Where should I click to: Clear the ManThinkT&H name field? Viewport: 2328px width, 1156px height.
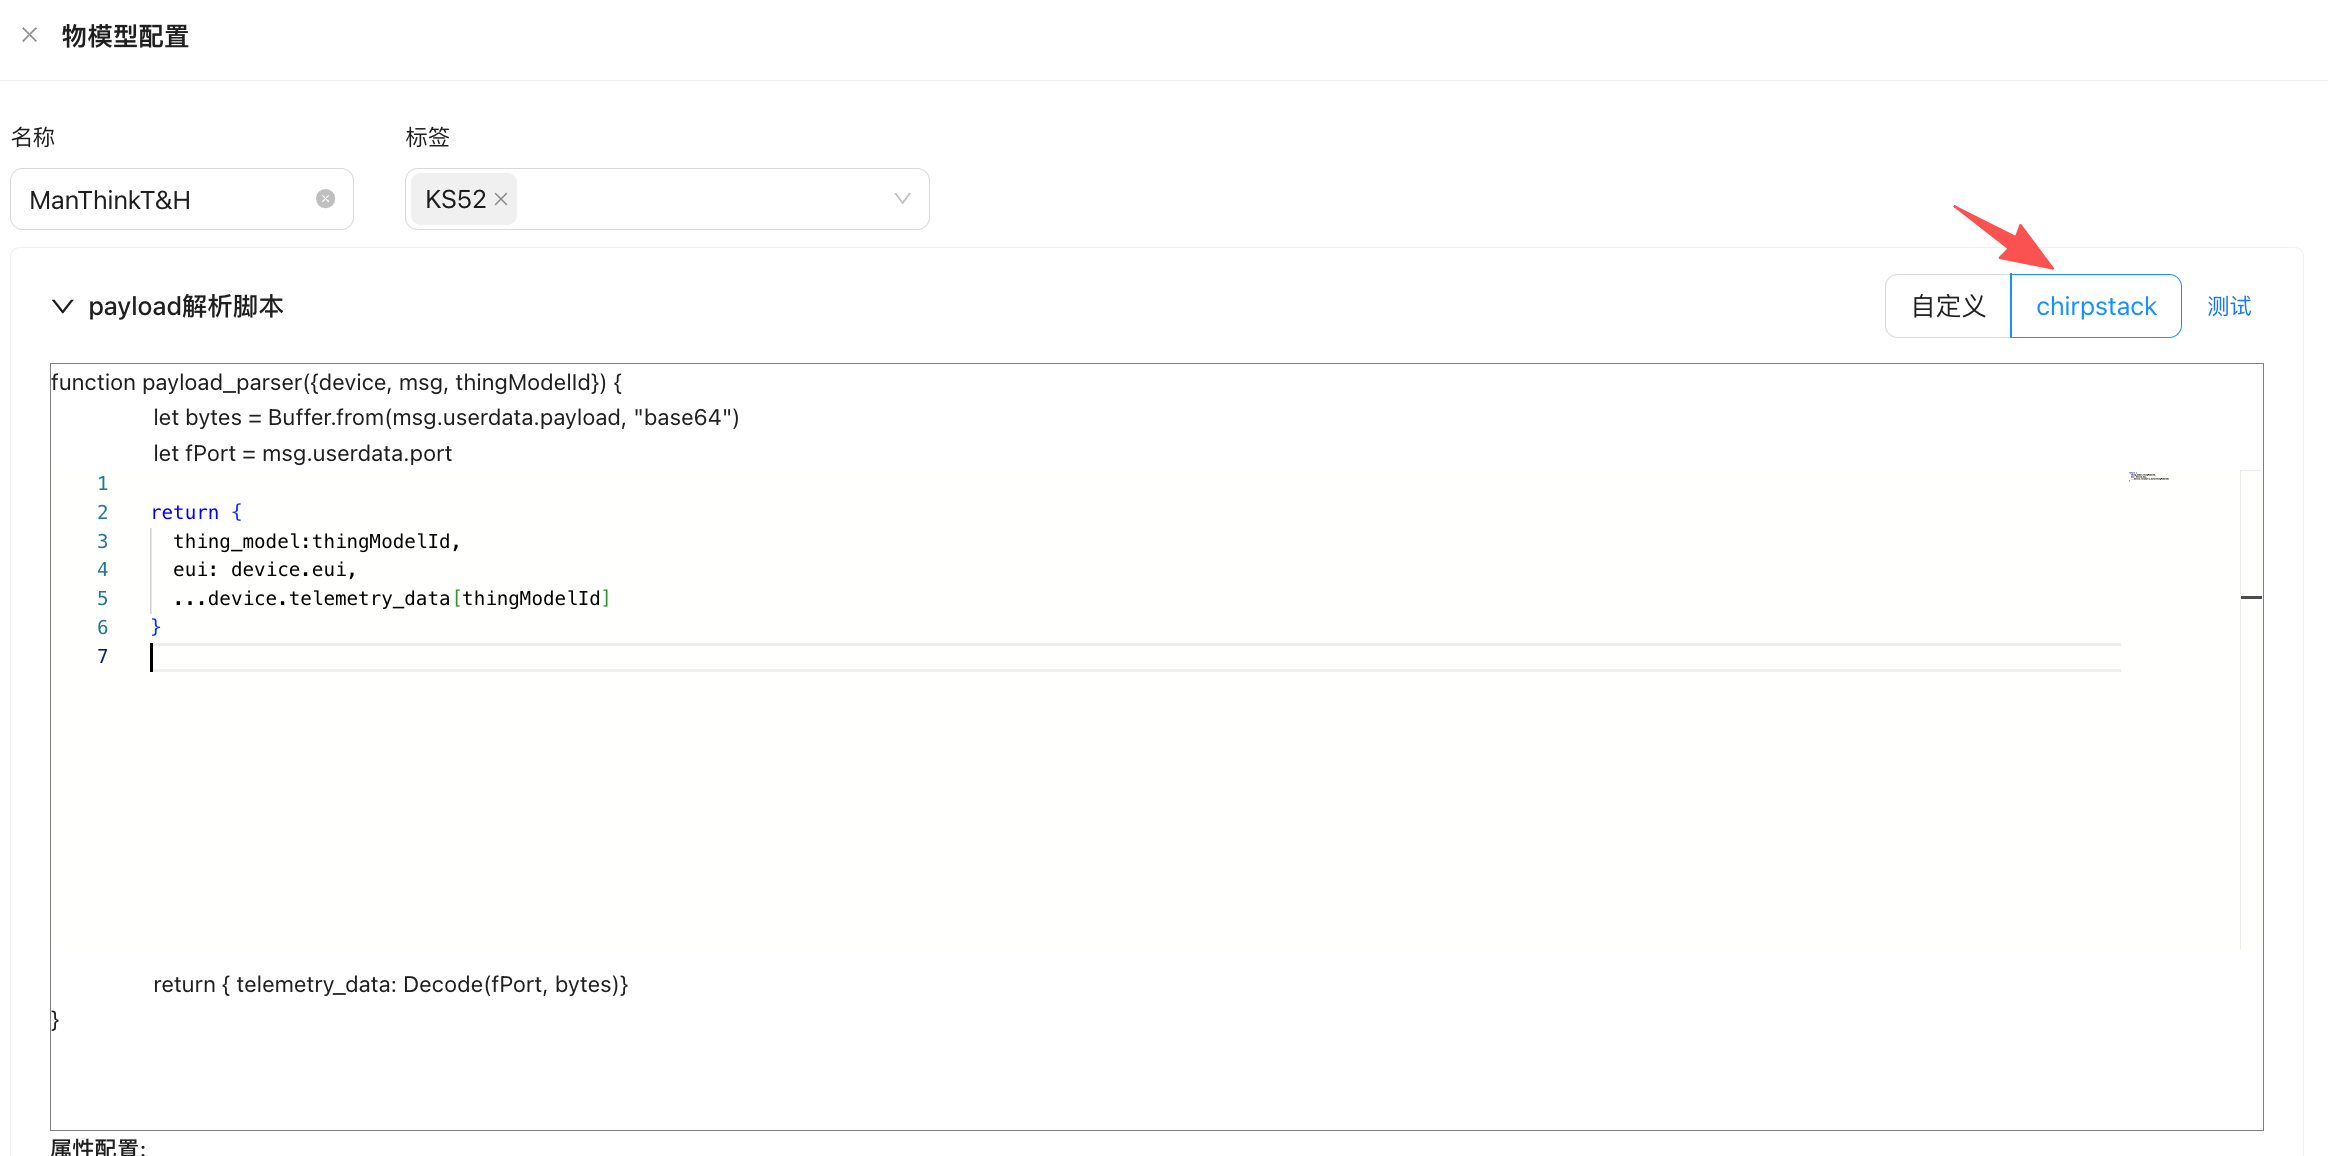click(x=325, y=199)
